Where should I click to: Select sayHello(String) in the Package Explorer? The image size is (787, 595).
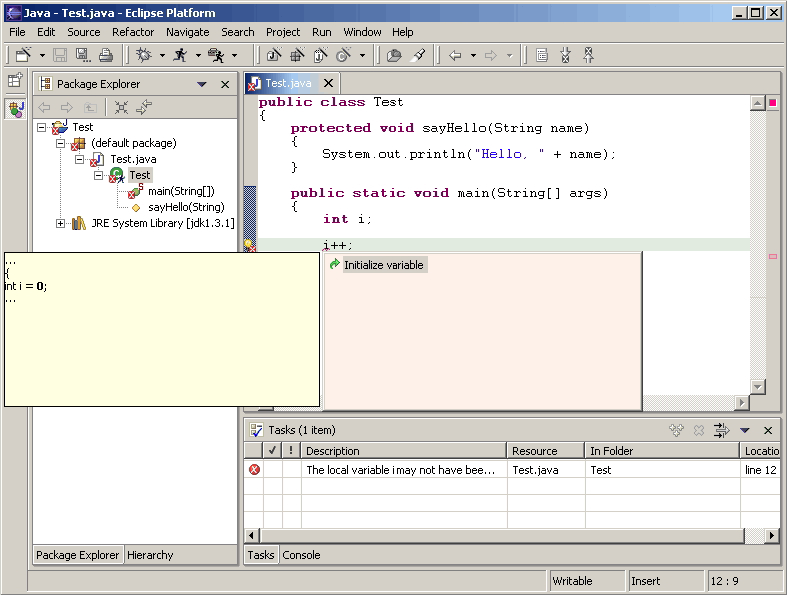click(186, 207)
